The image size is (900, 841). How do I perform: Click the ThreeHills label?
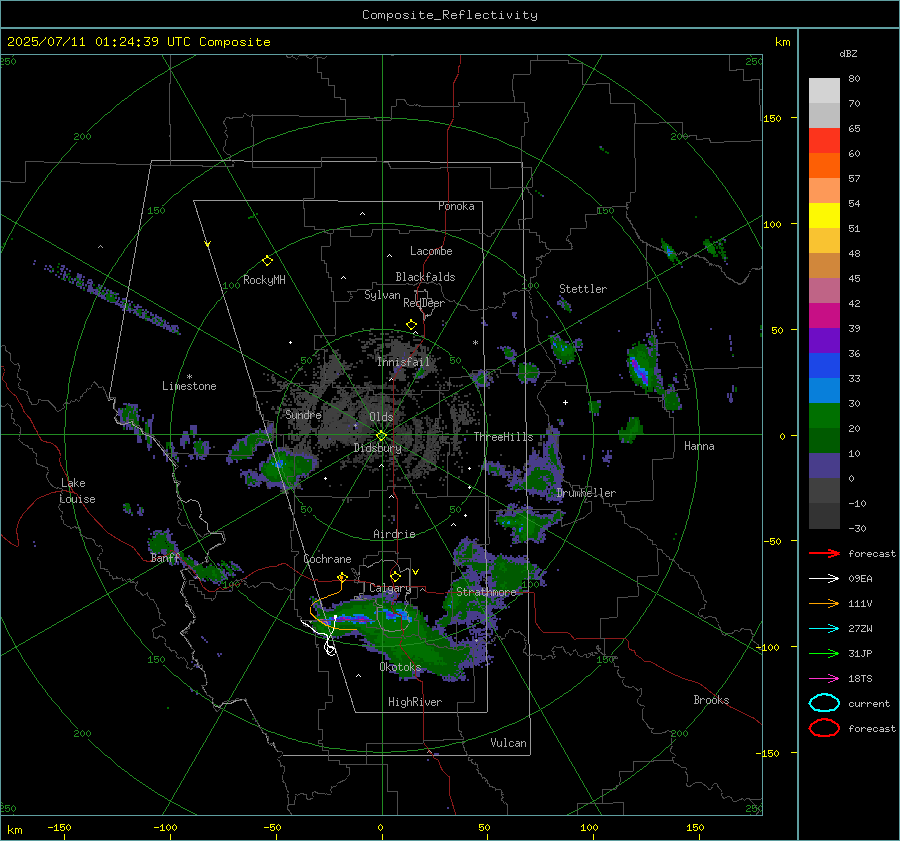pos(503,437)
